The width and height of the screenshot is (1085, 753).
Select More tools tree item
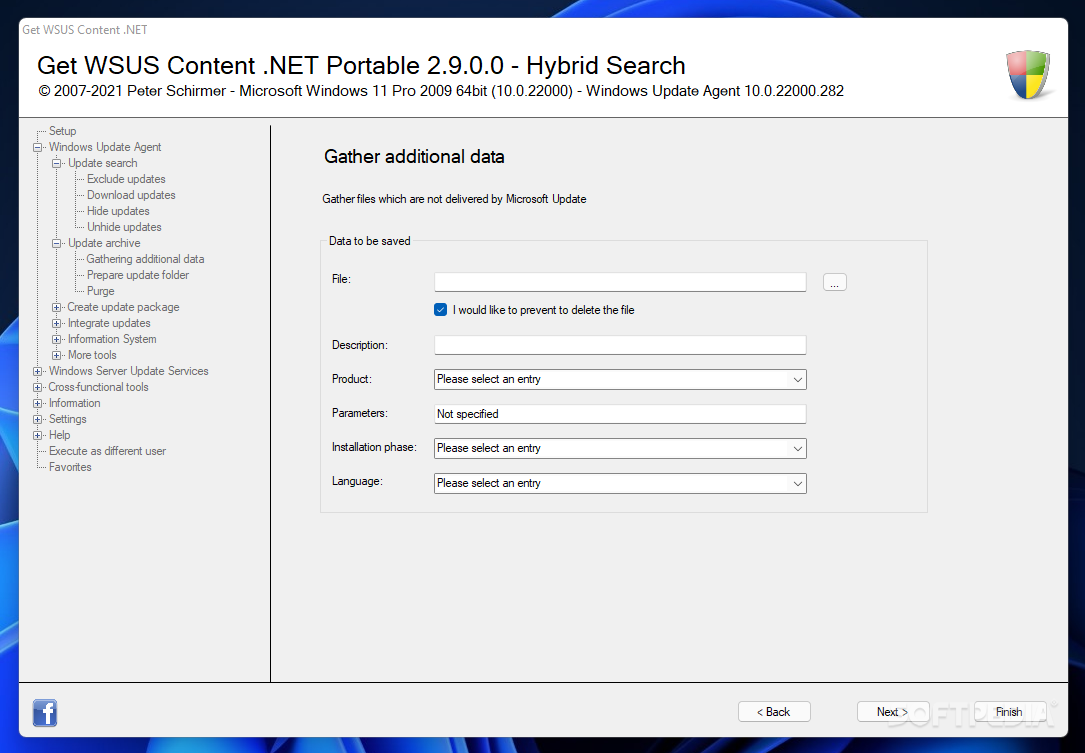(92, 354)
